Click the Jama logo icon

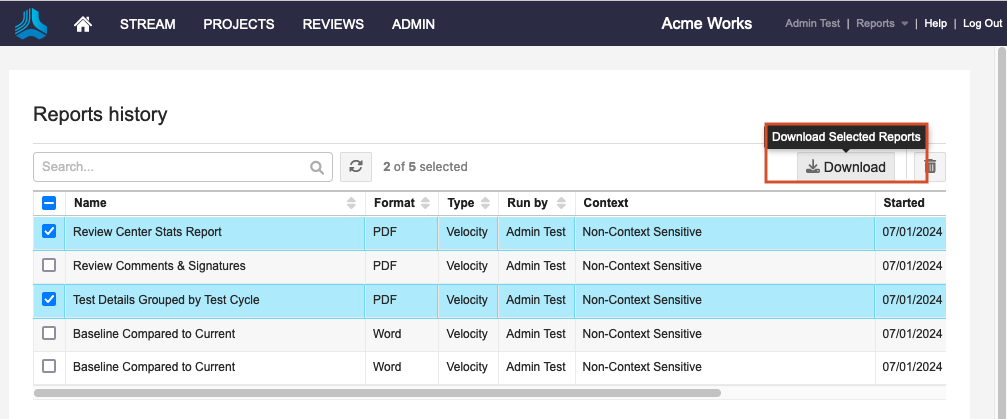click(31, 24)
